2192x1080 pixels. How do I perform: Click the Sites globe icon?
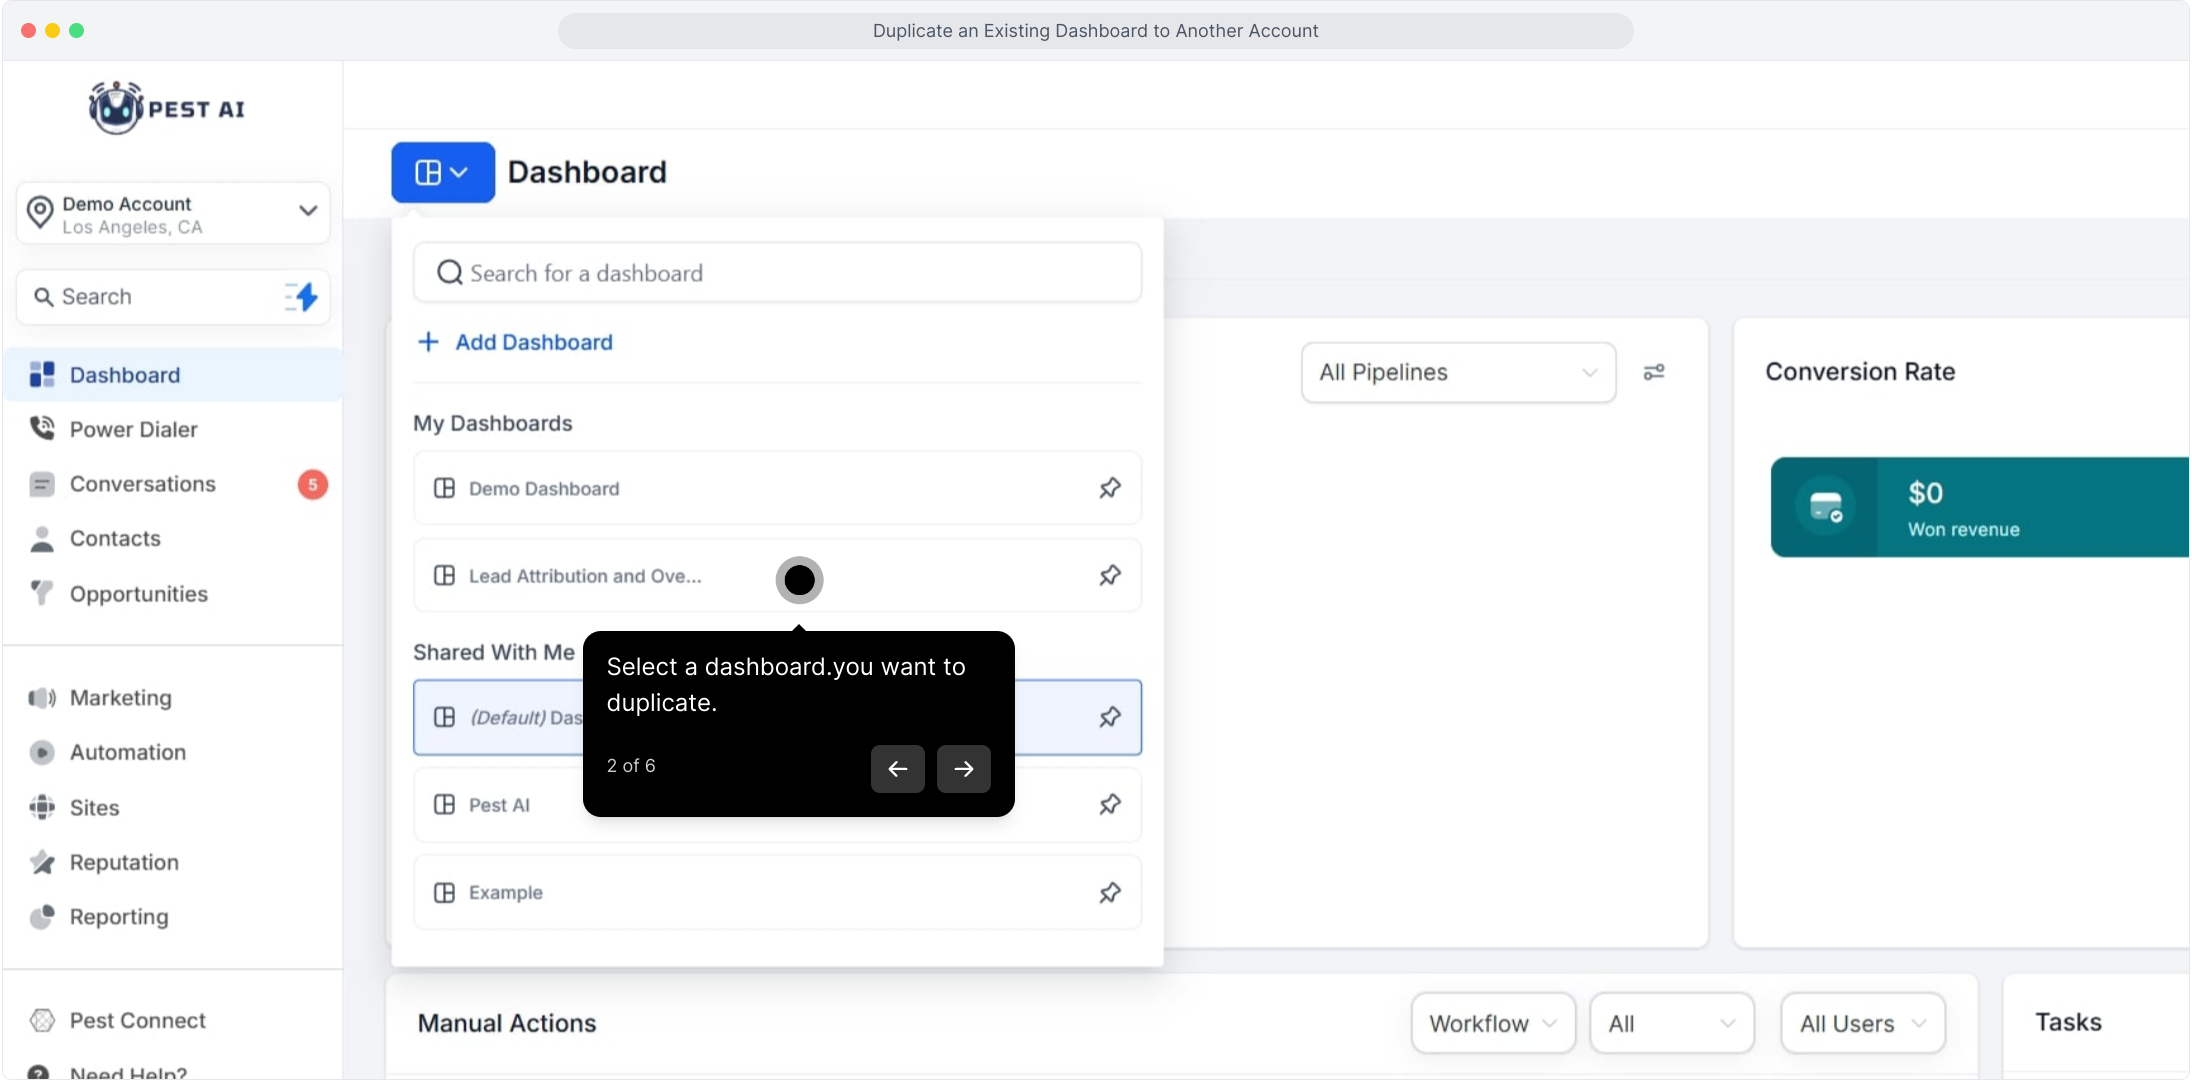pos(42,807)
